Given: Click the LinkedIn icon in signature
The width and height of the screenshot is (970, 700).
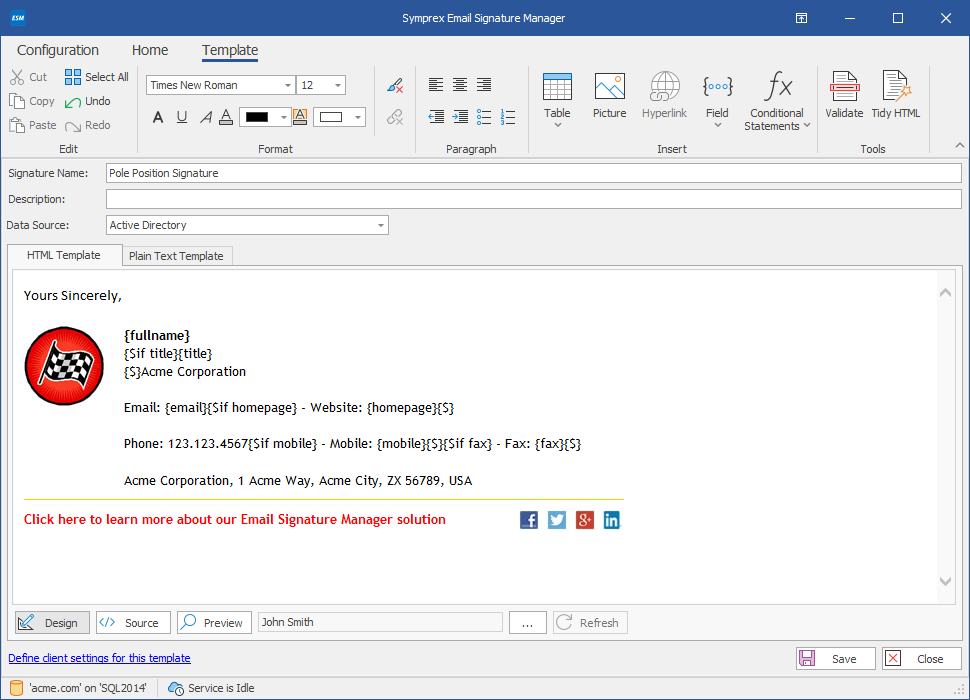Looking at the screenshot, I should pyautogui.click(x=612, y=520).
